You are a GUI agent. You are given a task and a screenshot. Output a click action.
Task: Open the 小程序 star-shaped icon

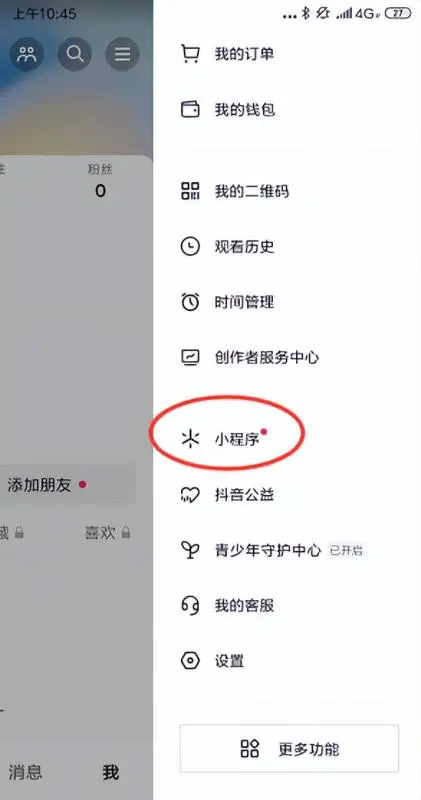[x=190, y=439]
